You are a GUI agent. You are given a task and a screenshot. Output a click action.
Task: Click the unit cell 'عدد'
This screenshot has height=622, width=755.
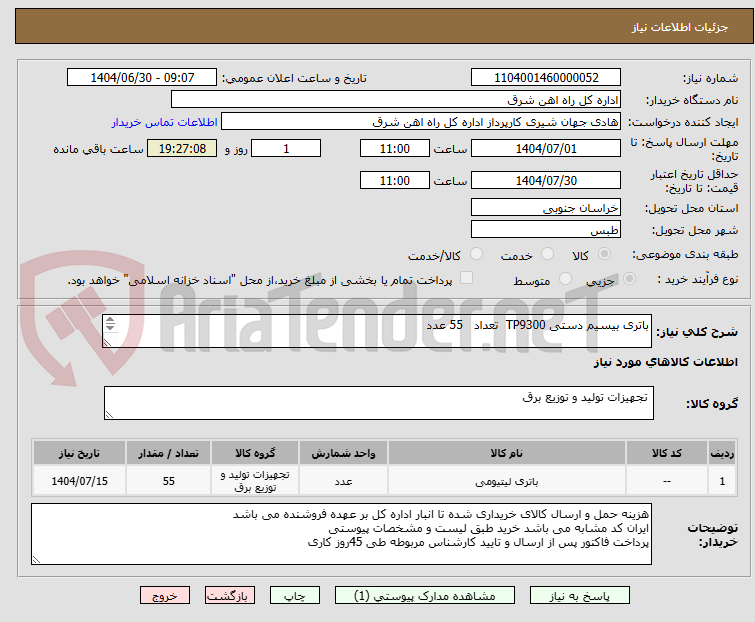point(343,481)
